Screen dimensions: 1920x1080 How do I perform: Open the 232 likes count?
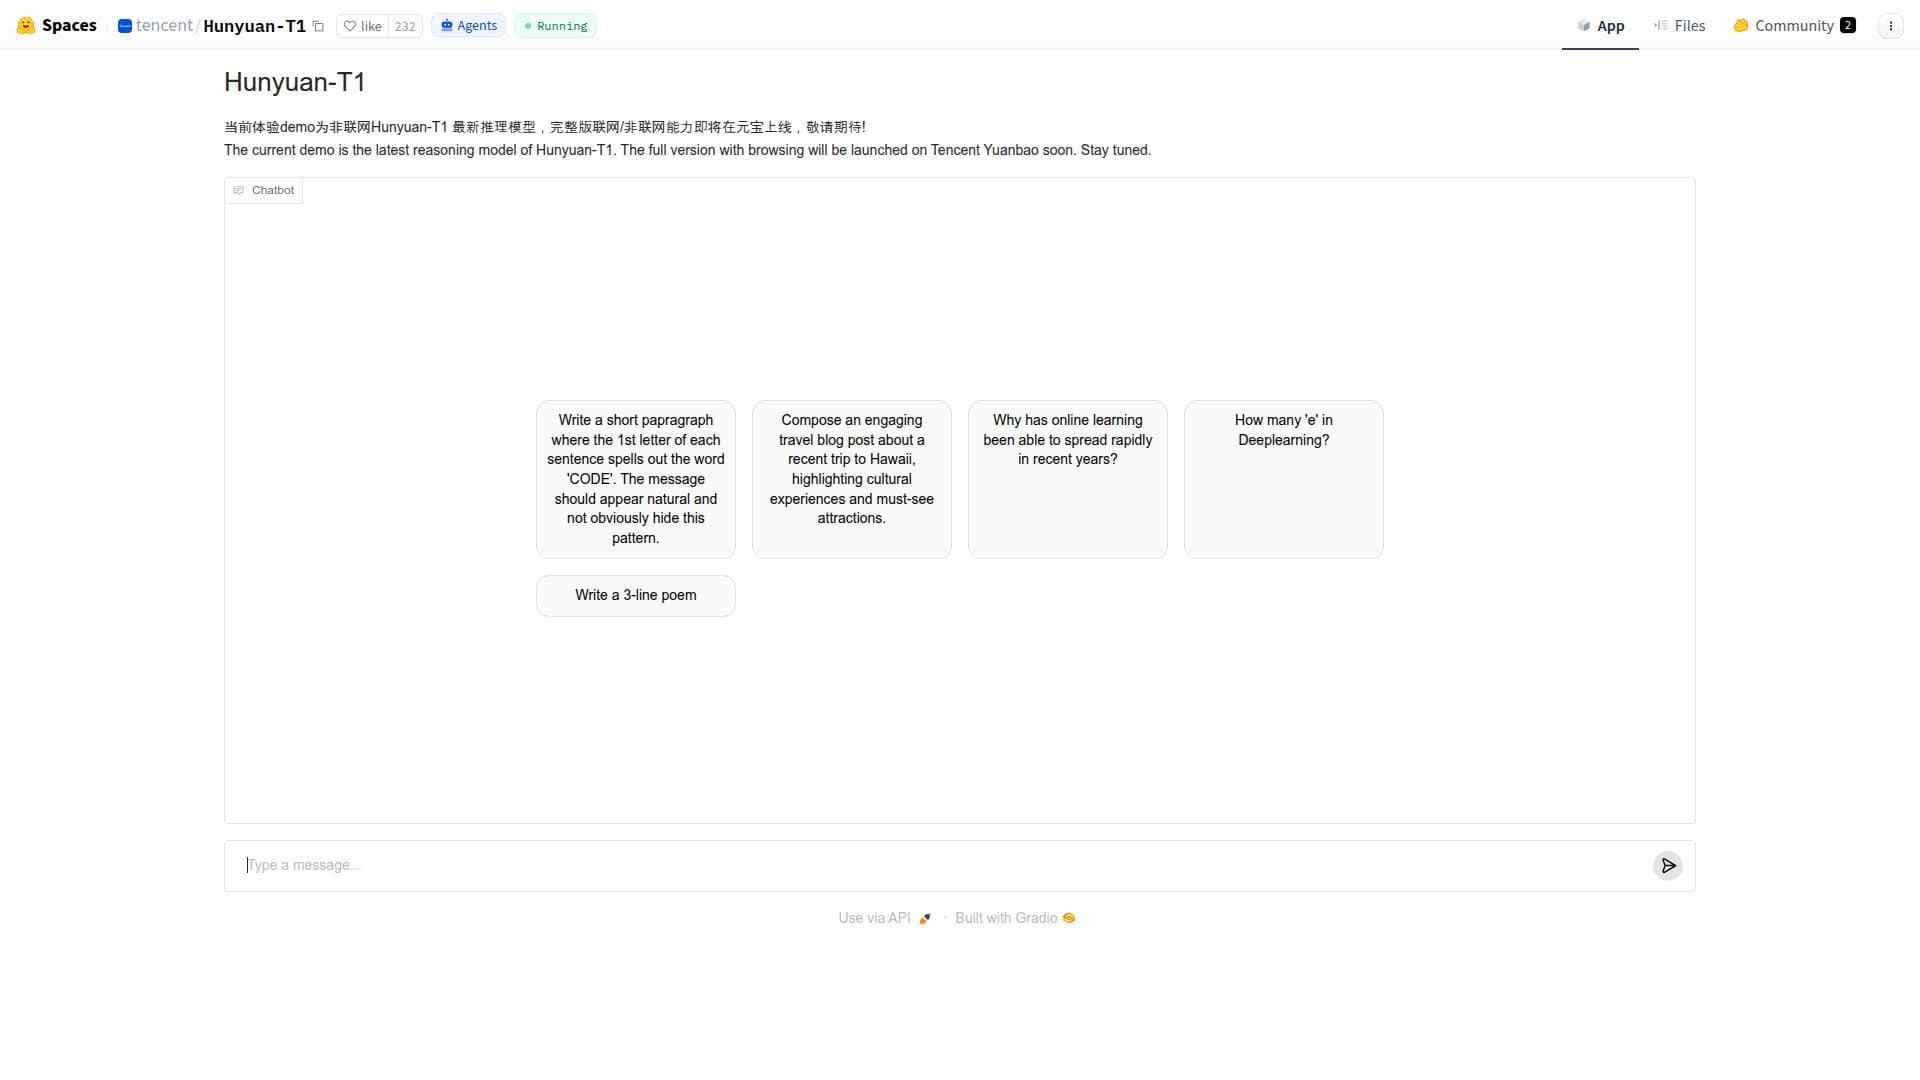(405, 26)
